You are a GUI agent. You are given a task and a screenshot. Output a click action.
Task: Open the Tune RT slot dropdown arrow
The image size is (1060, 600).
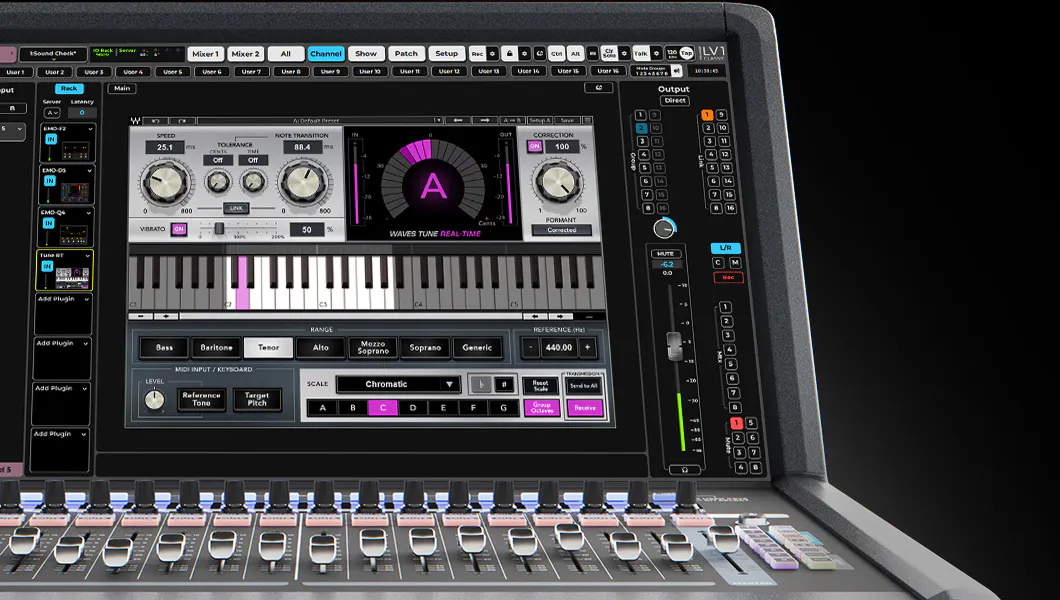[87, 256]
